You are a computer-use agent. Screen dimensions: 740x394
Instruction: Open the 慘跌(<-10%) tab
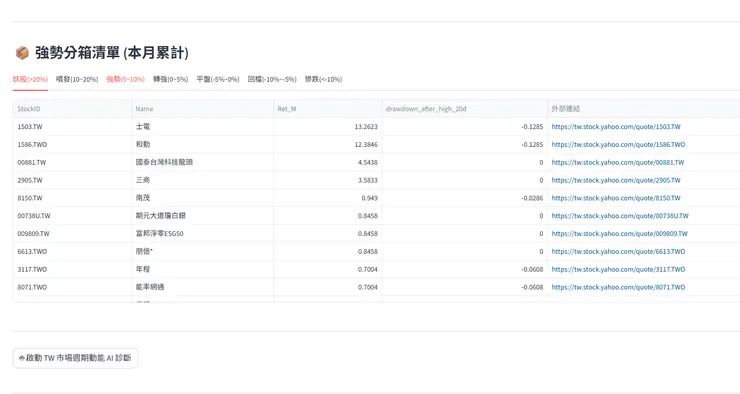click(323, 79)
